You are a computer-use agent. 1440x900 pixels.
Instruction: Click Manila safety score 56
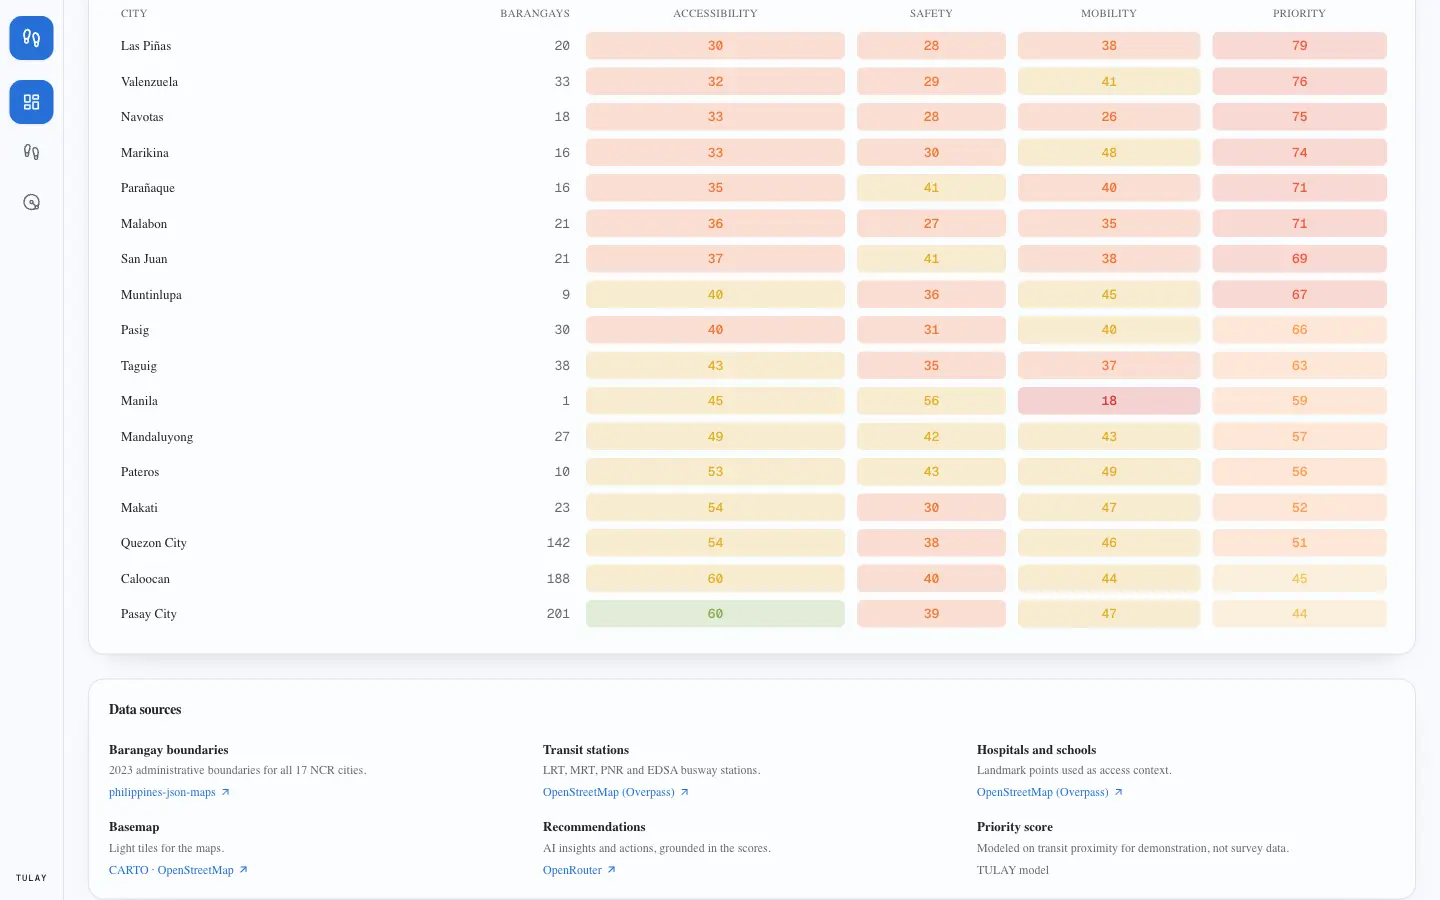pyautogui.click(x=931, y=401)
